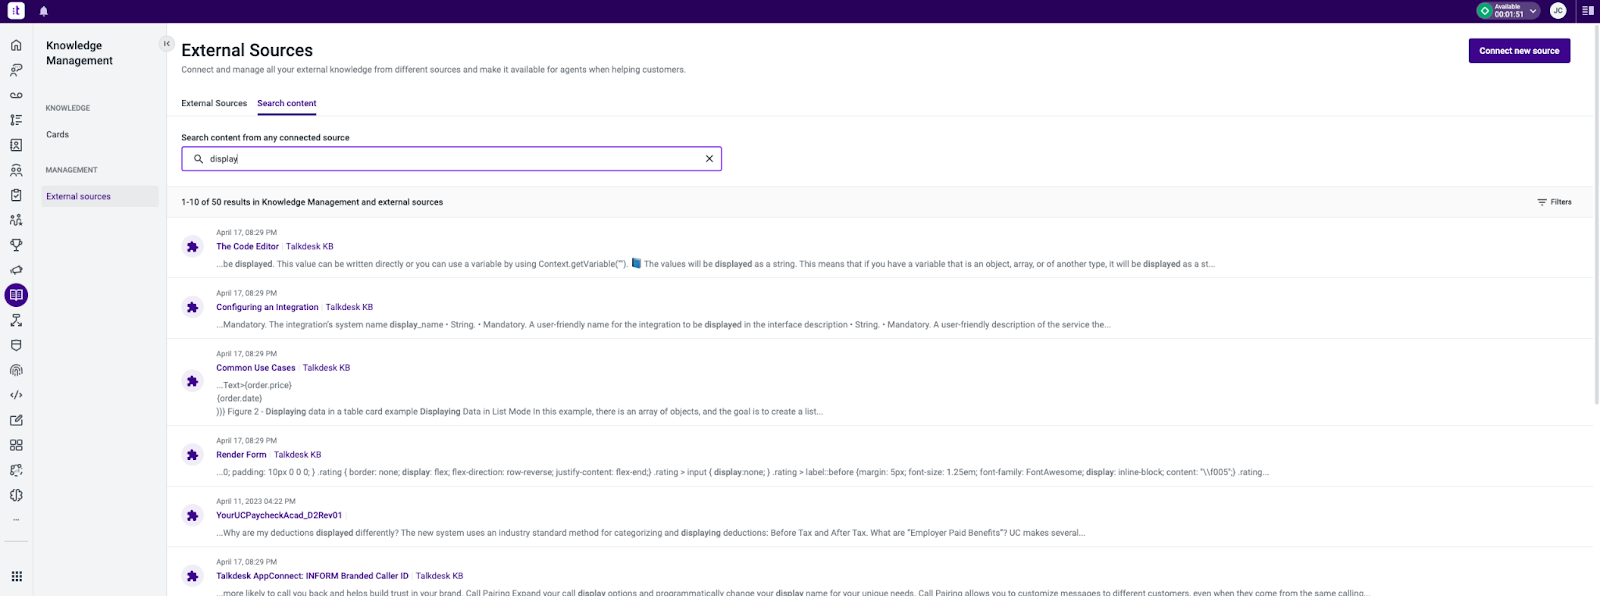Switch to the External Sources tab
Screen dimensions: 1600x596
pyautogui.click(x=214, y=103)
